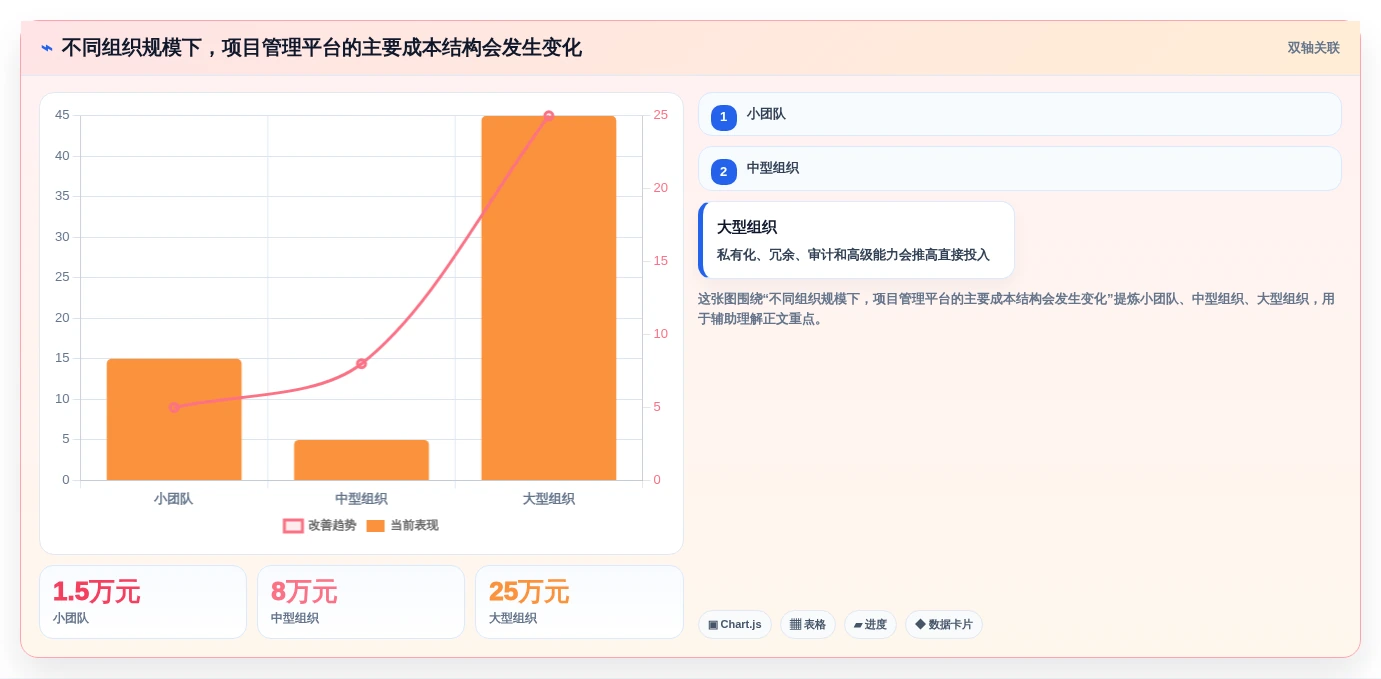The width and height of the screenshot is (1381, 679).
Task: Click the 私有化、冗余、审计 description text
Action: tap(853, 255)
